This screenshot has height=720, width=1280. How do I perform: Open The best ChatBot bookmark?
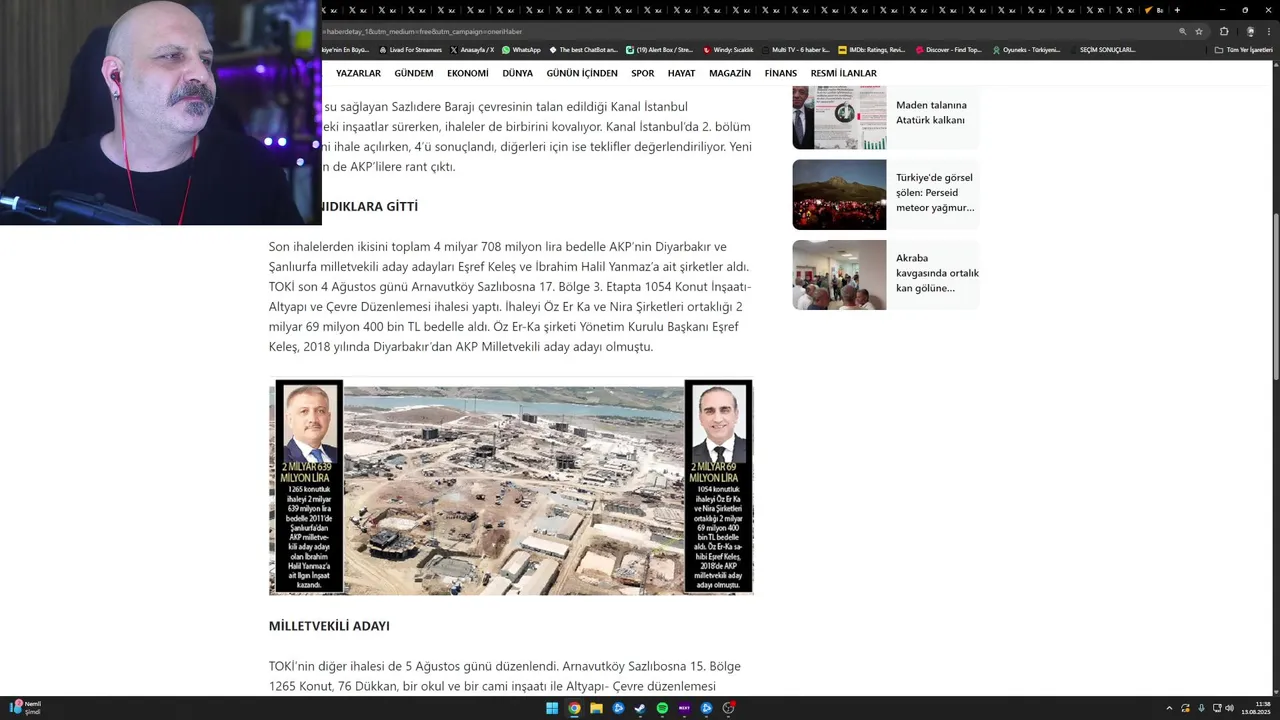pyautogui.click(x=583, y=49)
